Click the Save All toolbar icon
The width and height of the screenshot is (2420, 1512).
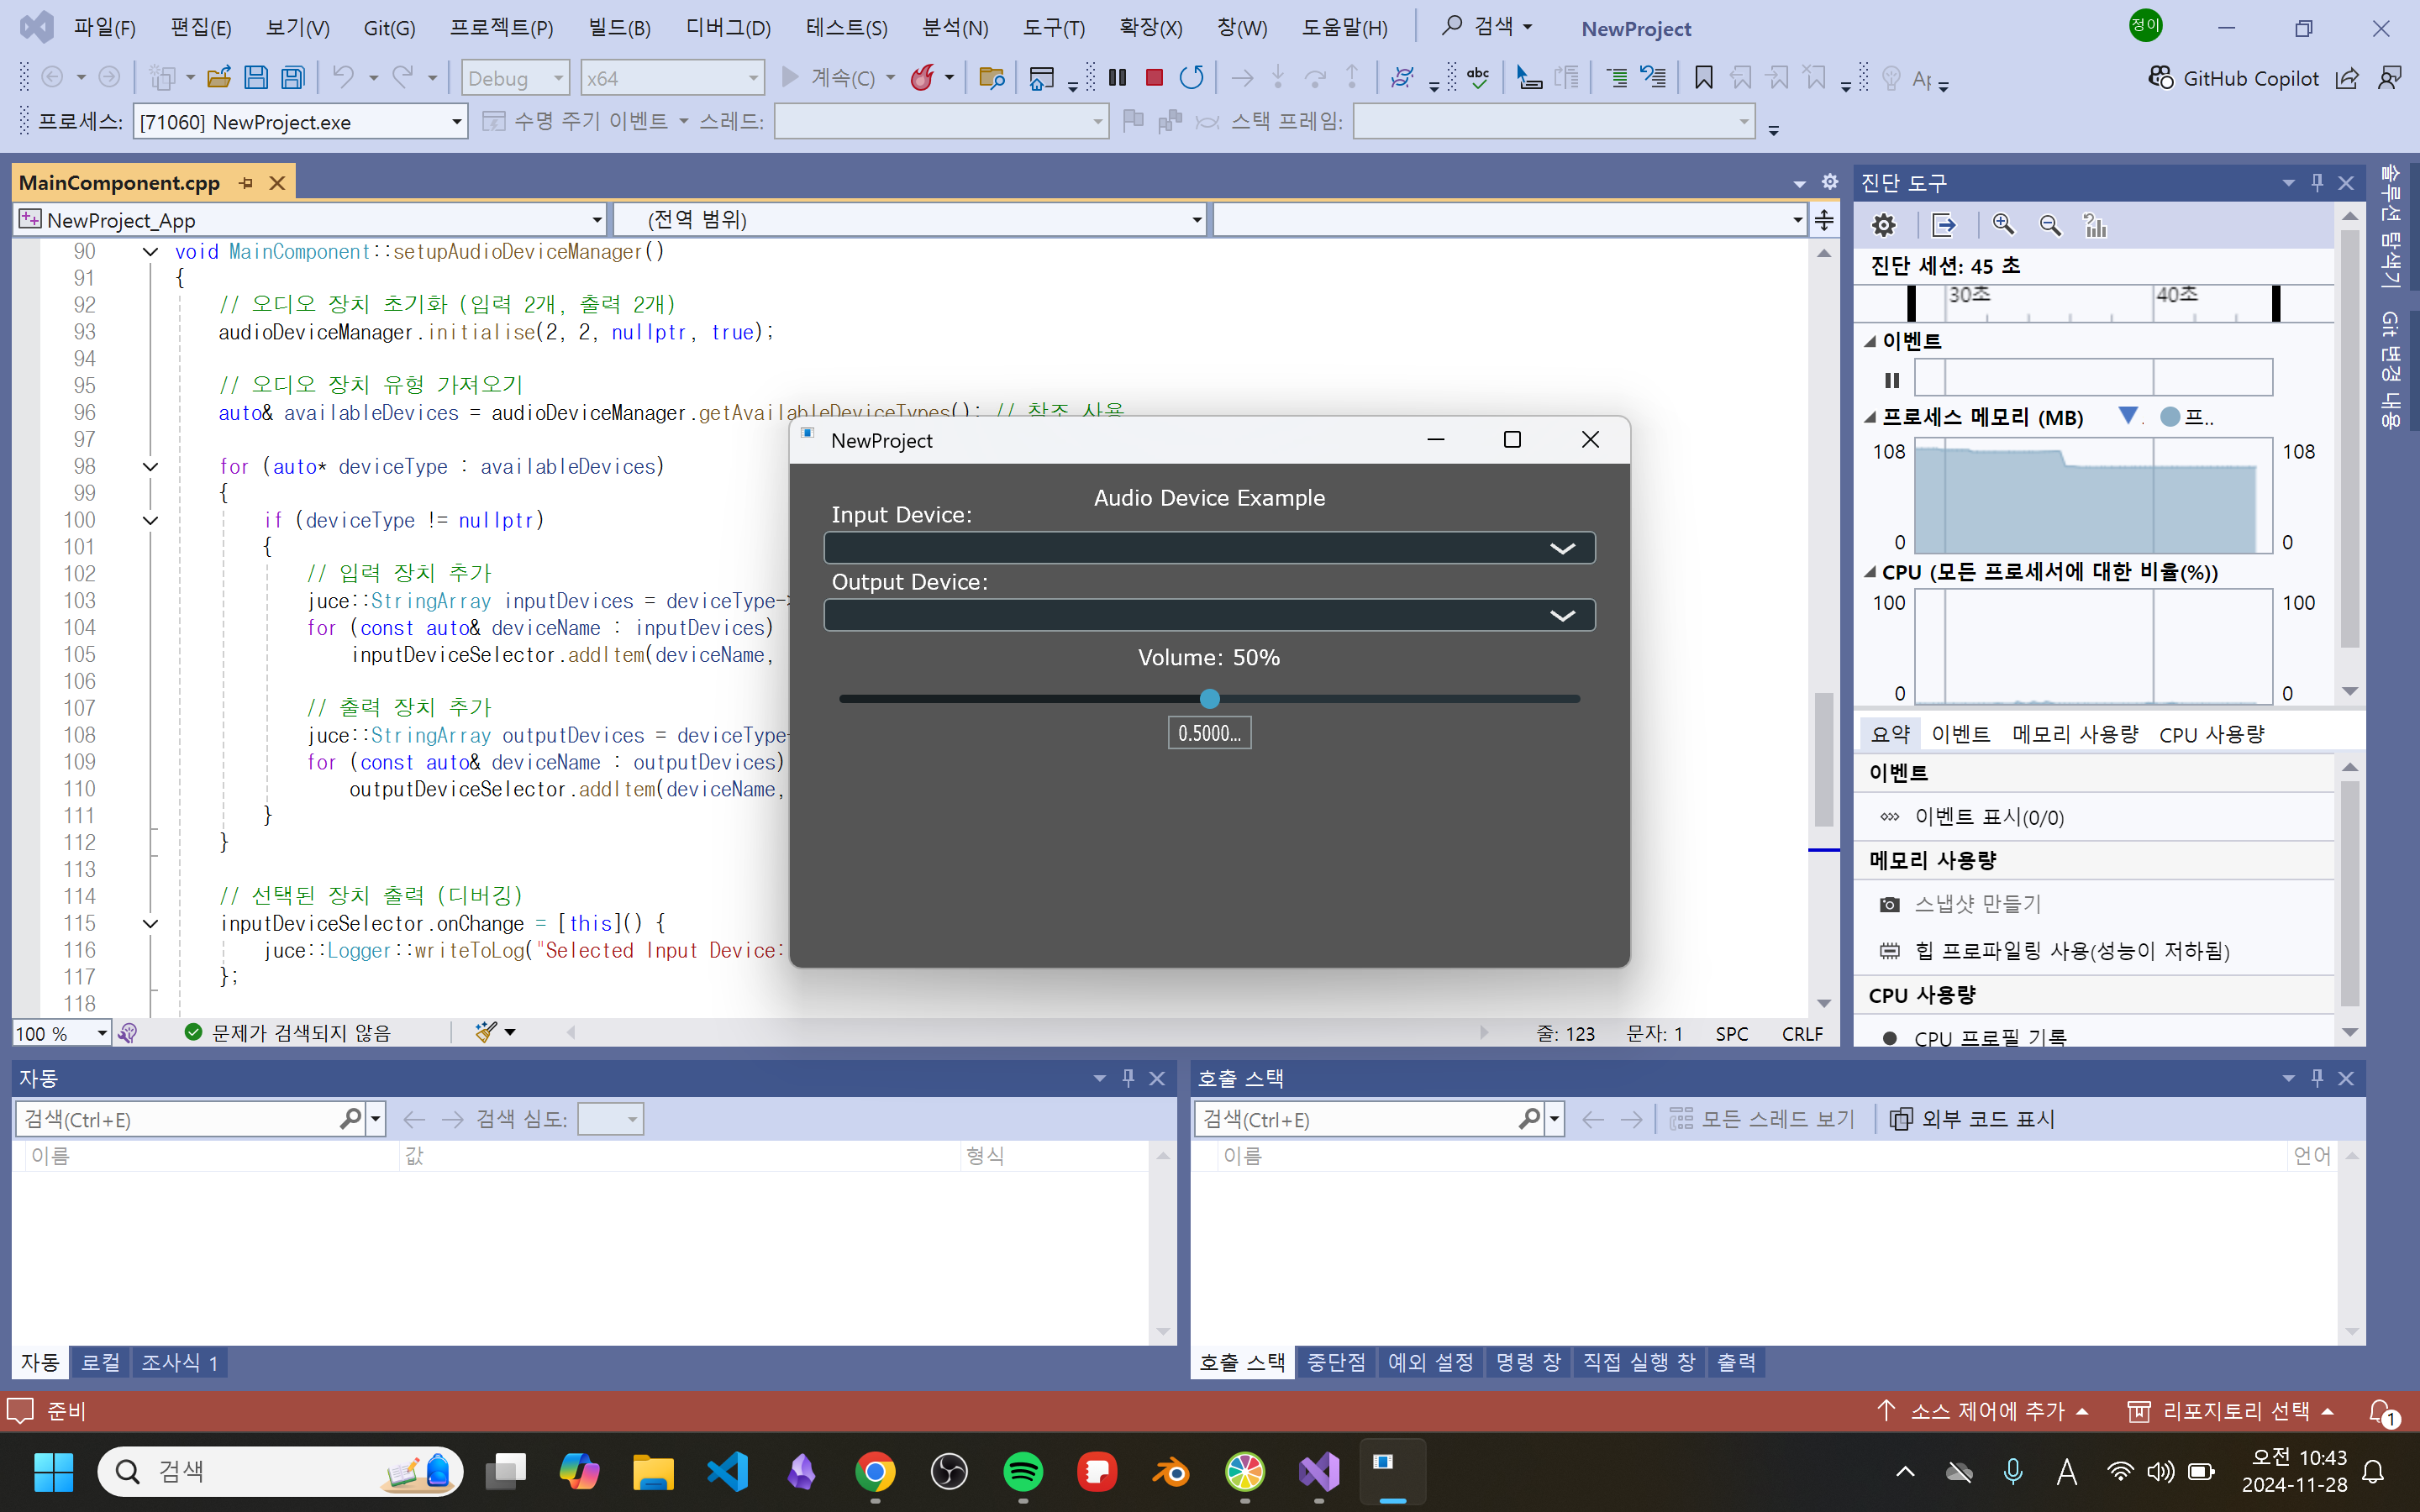[x=293, y=77]
